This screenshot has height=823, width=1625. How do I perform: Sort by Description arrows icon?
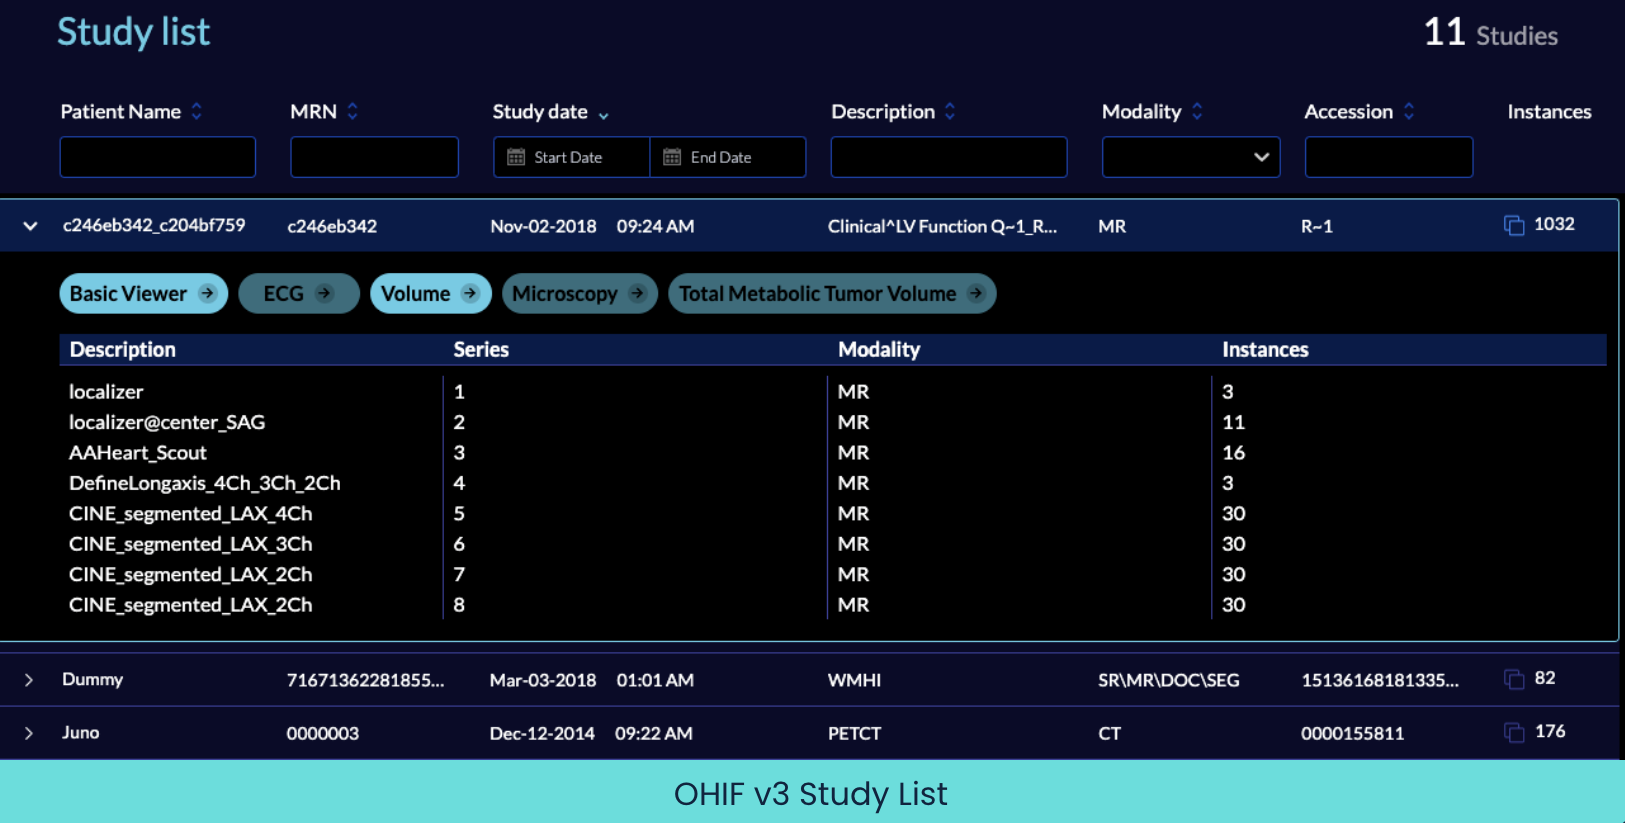[x=950, y=112]
